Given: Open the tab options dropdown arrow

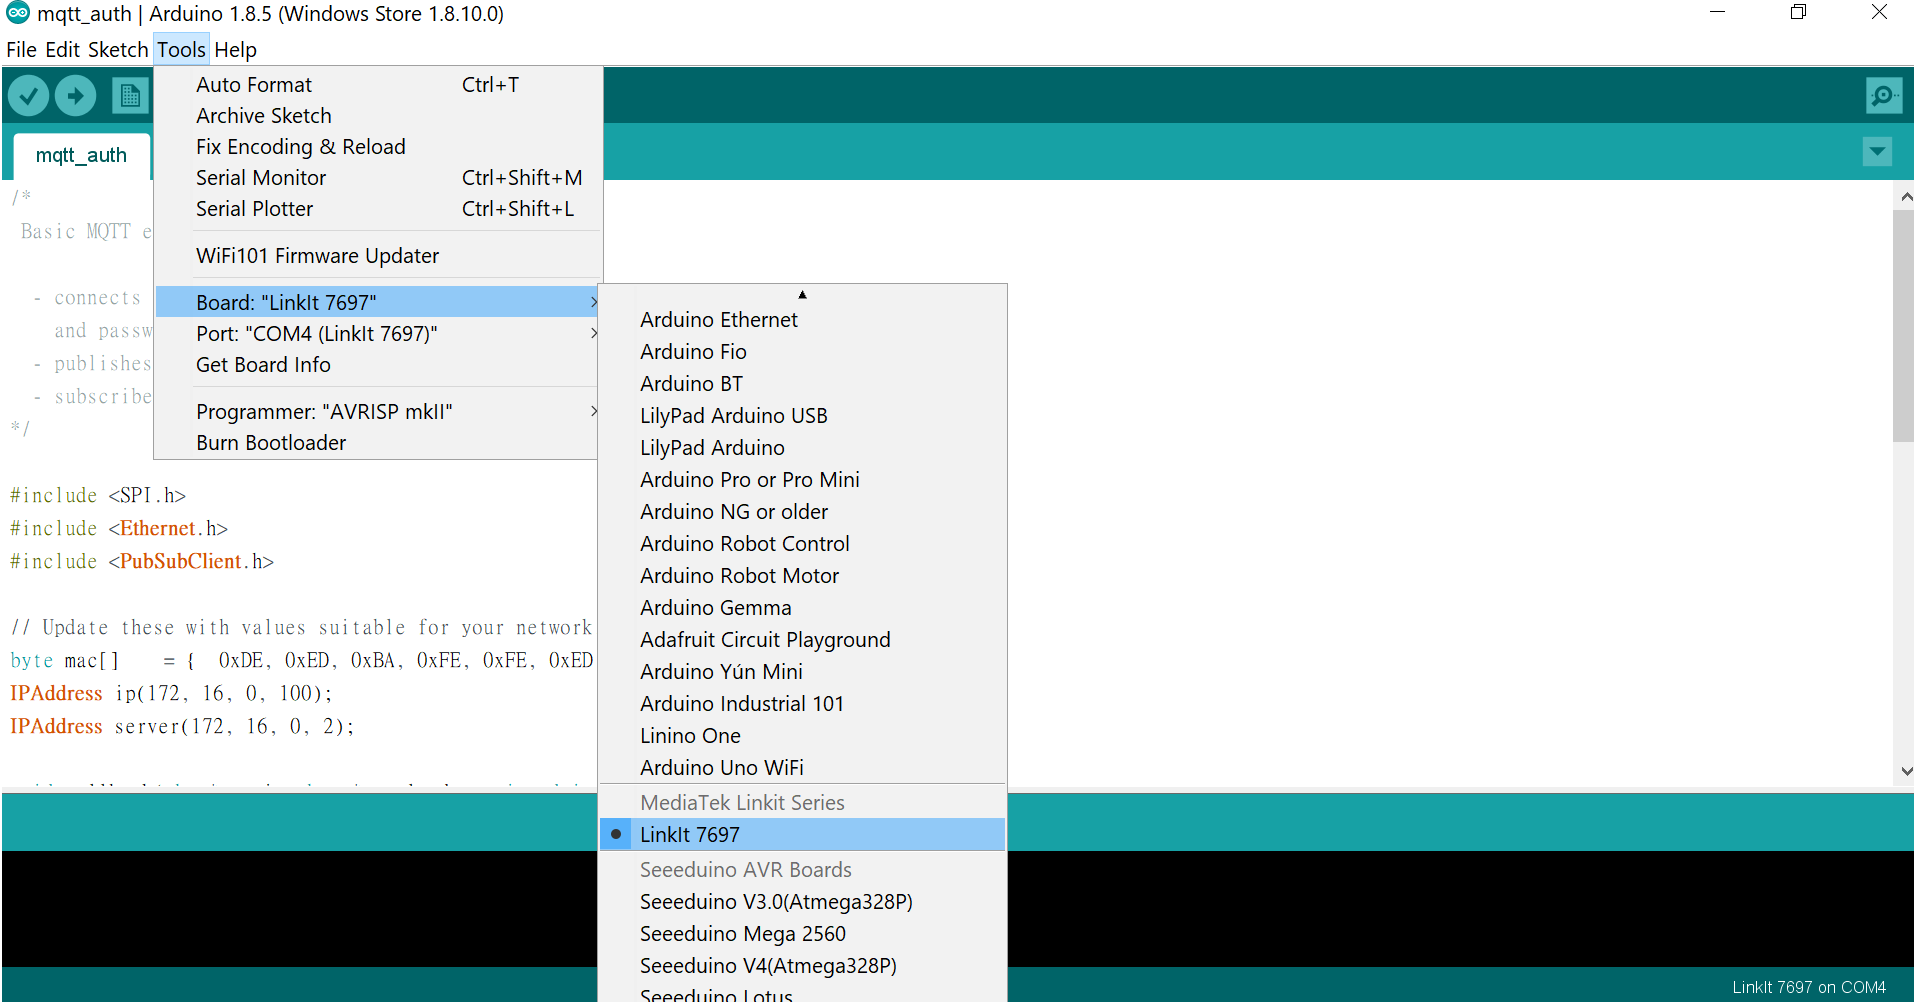Looking at the screenshot, I should 1877,152.
